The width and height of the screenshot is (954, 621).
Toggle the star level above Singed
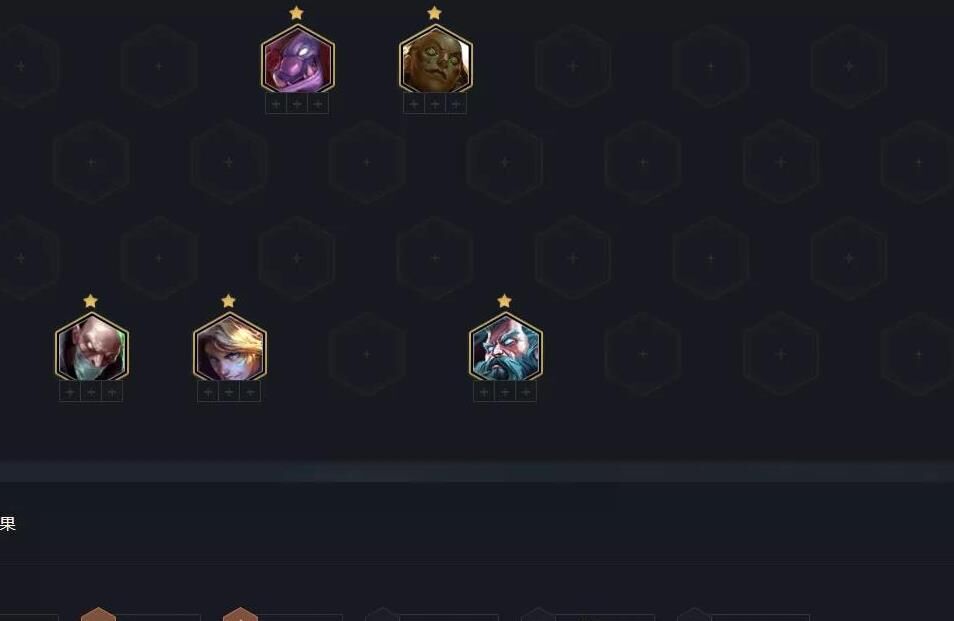click(91, 301)
